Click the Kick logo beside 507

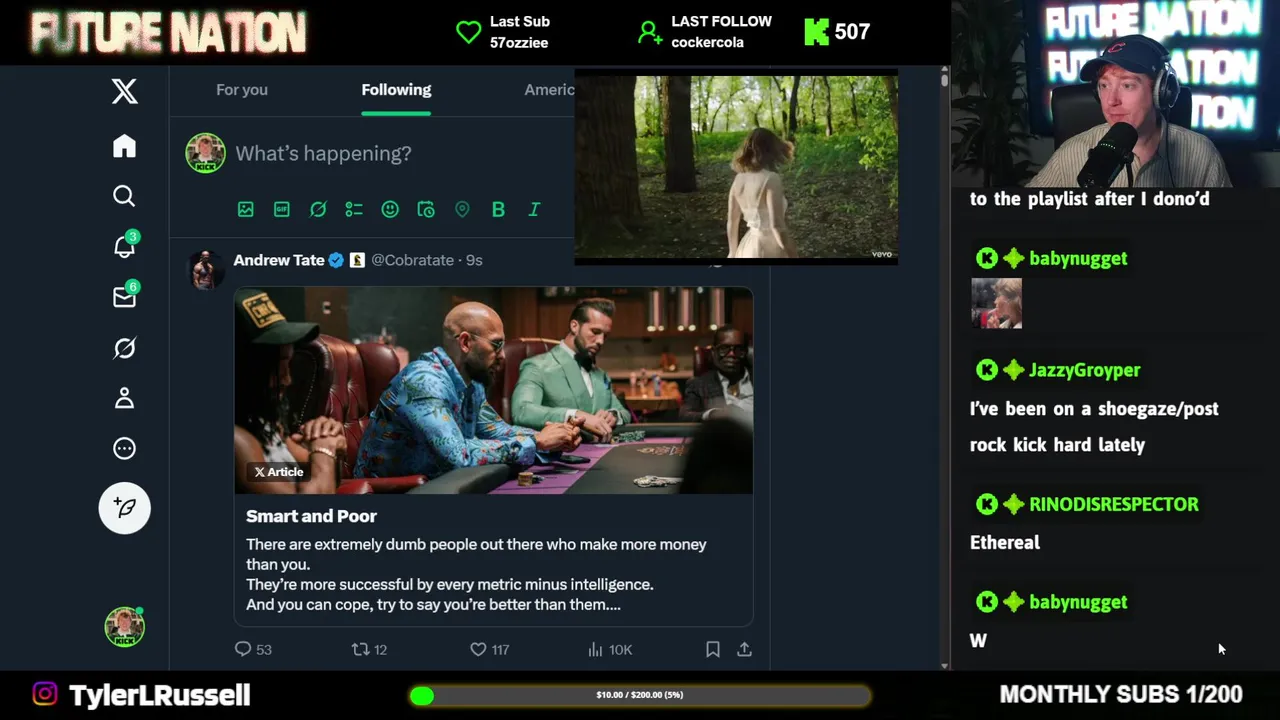click(x=817, y=32)
